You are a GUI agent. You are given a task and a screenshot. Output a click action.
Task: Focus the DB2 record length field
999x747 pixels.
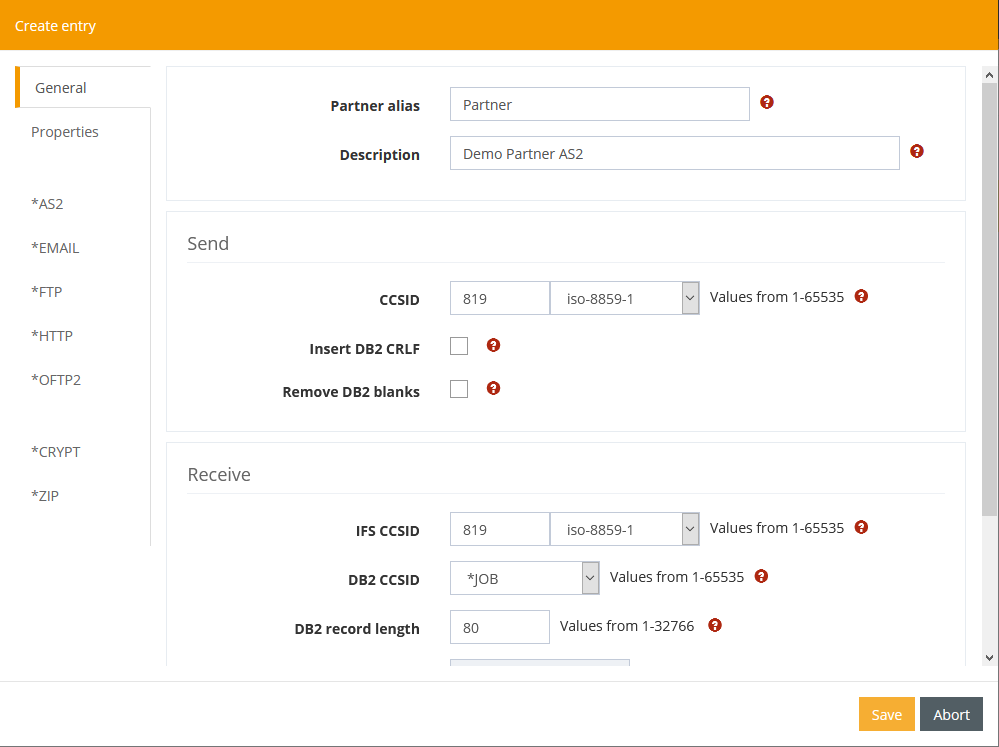(499, 627)
